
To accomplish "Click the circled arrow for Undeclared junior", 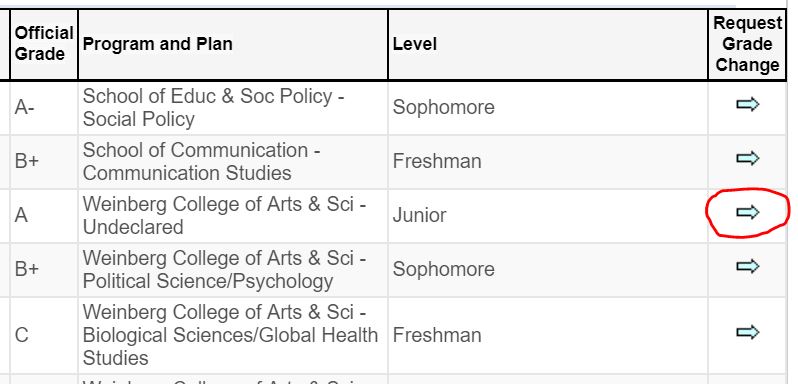I will 747,213.
